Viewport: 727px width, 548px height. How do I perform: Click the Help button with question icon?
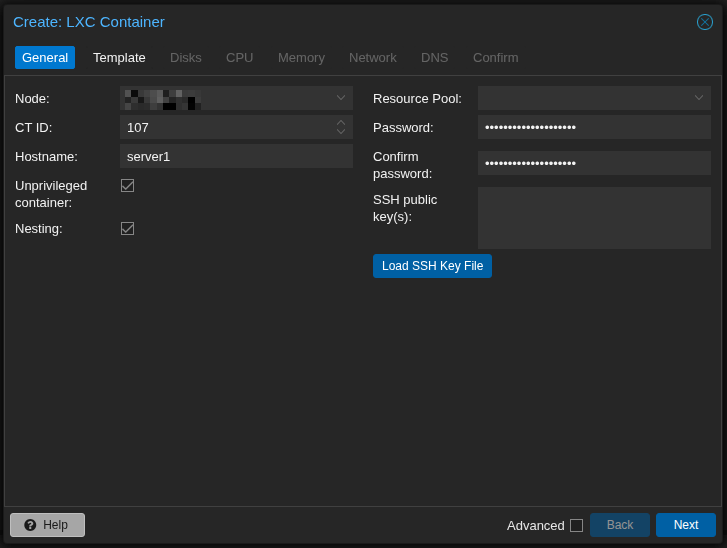click(x=47, y=525)
